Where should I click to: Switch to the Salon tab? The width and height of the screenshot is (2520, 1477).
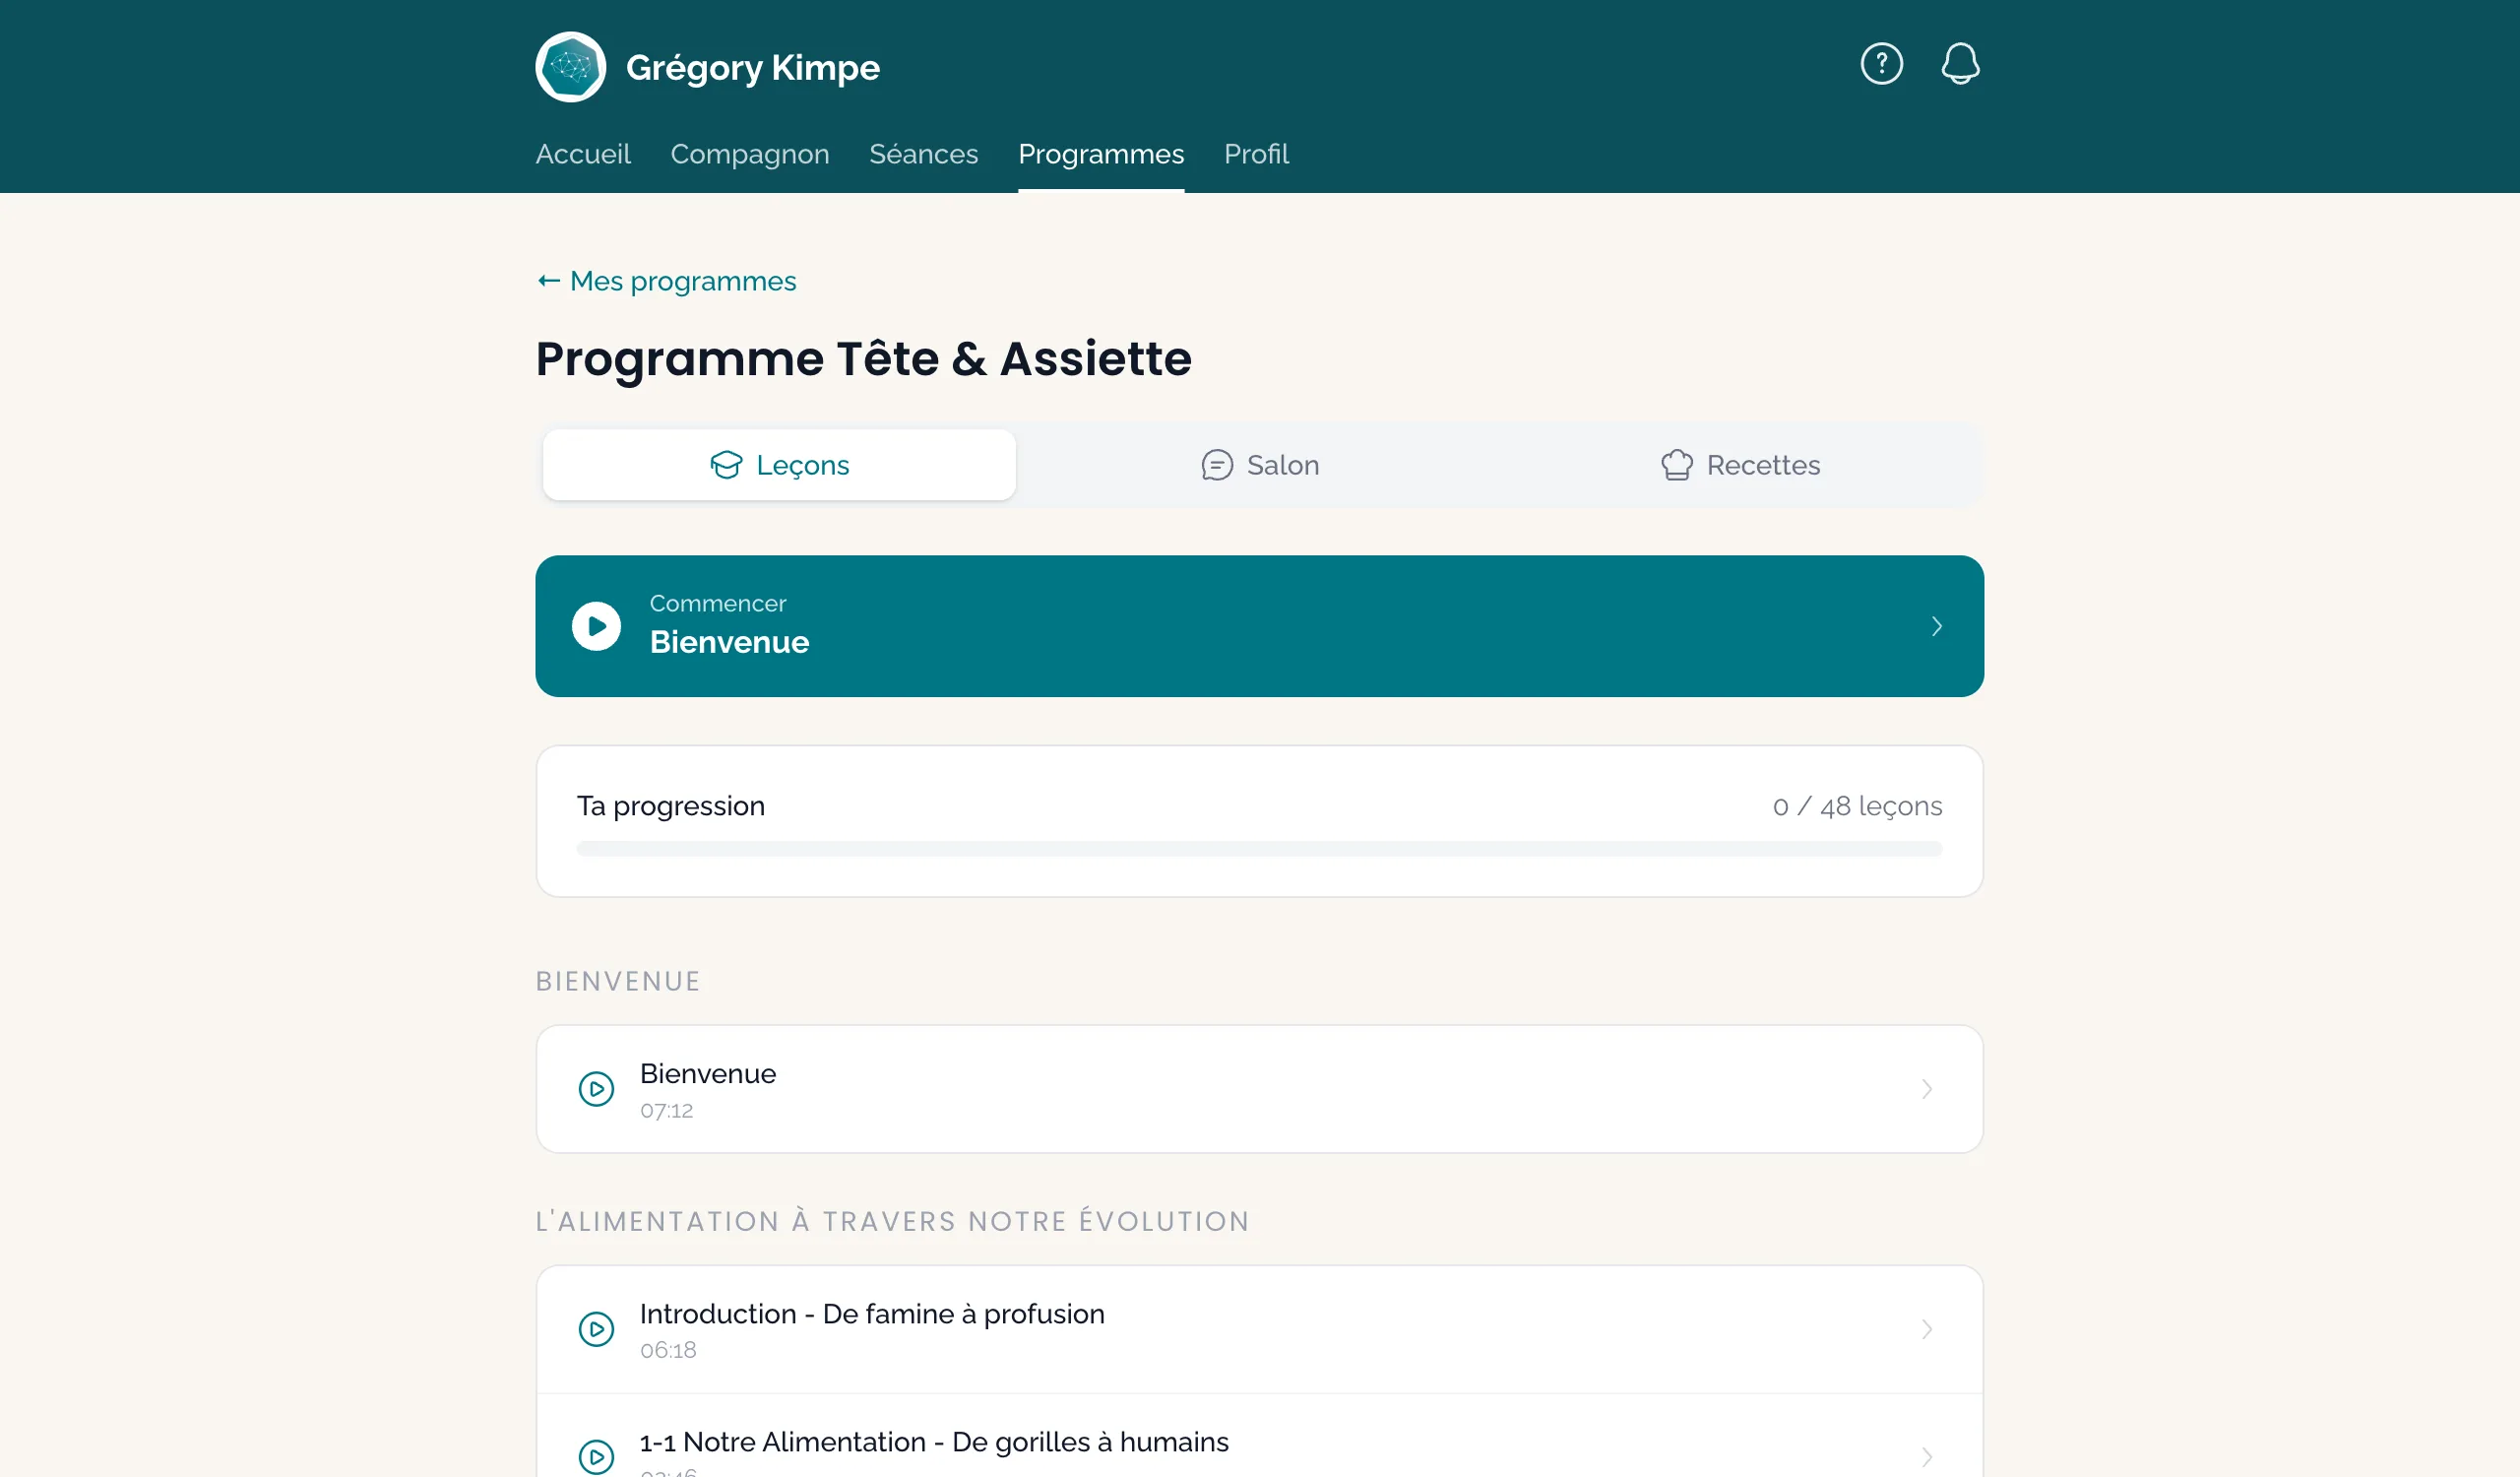pyautogui.click(x=1259, y=465)
